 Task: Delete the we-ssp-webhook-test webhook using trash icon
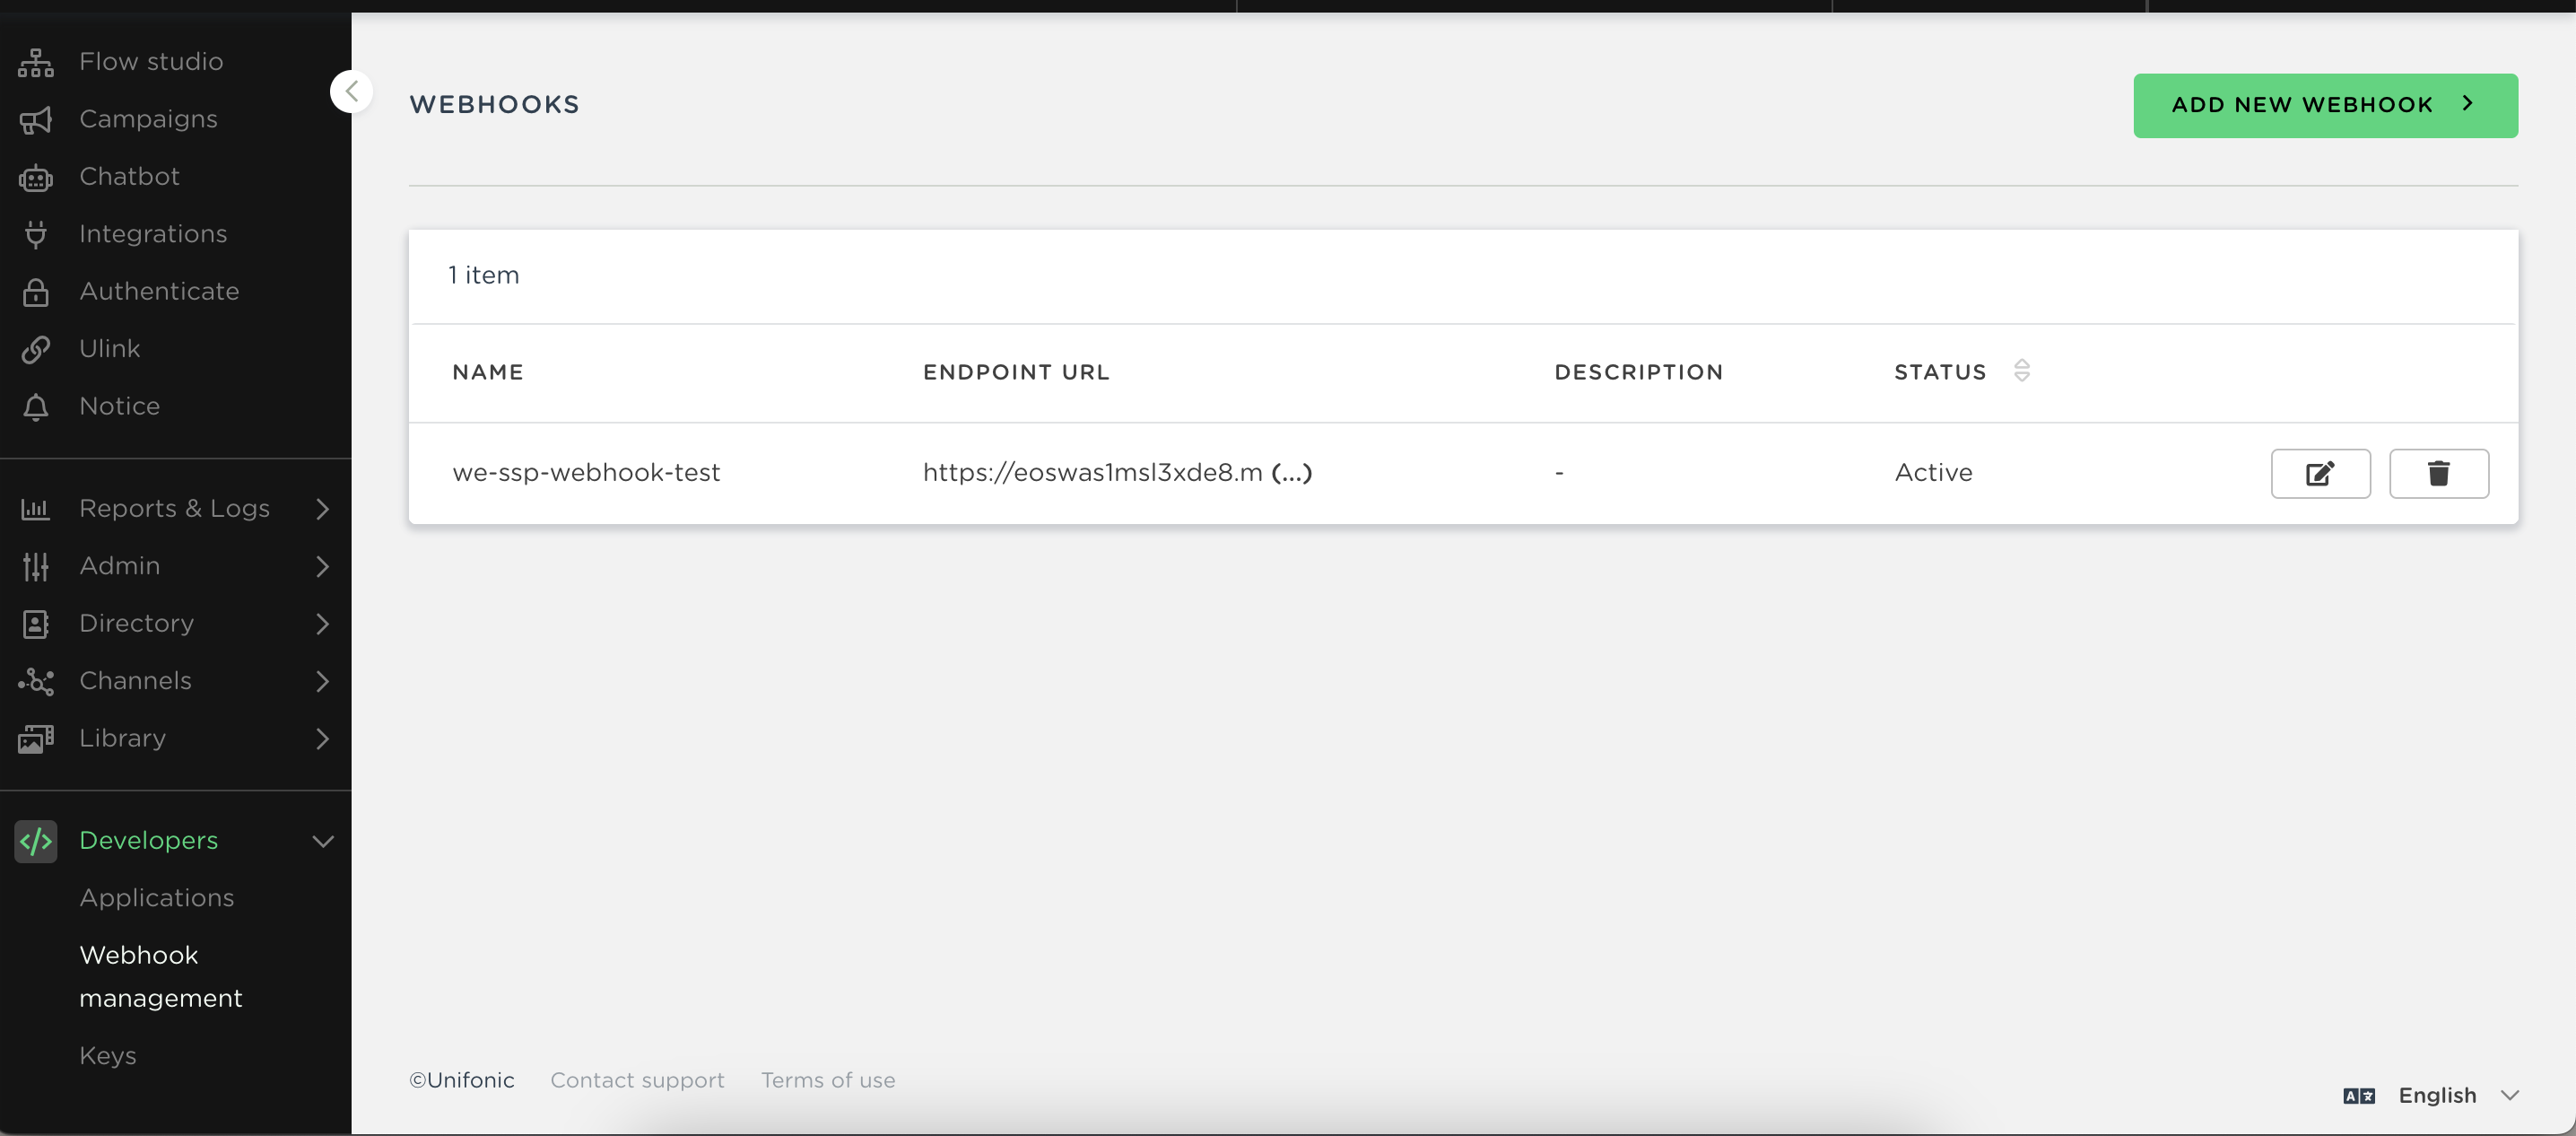2438,473
